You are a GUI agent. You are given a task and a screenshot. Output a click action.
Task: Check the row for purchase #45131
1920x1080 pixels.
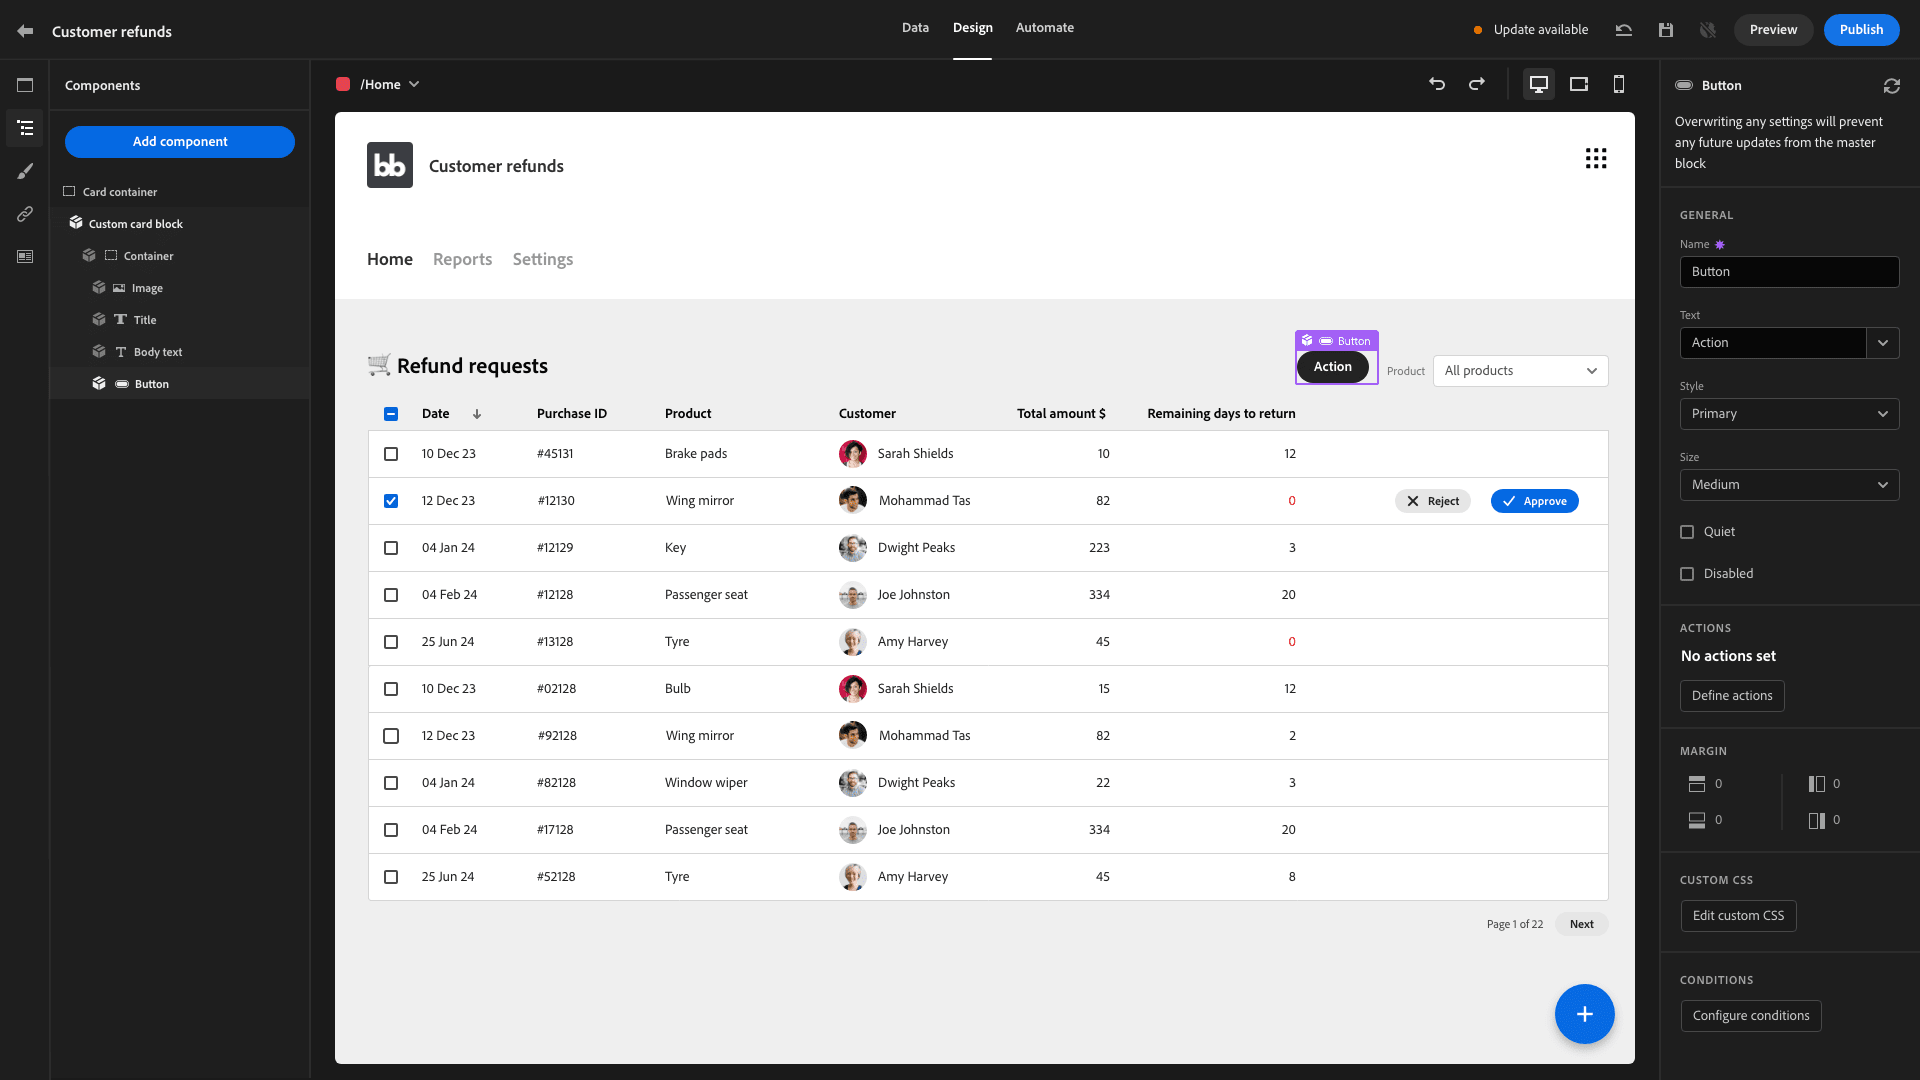pyautogui.click(x=391, y=454)
